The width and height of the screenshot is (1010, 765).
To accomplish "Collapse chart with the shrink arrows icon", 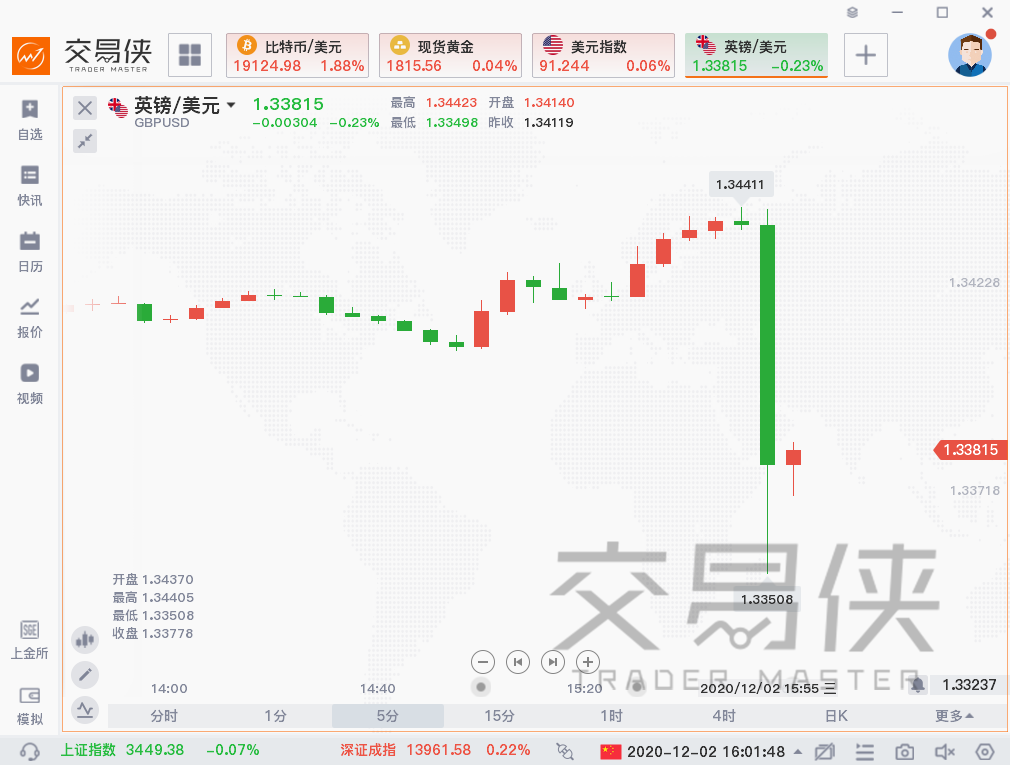I will [85, 141].
